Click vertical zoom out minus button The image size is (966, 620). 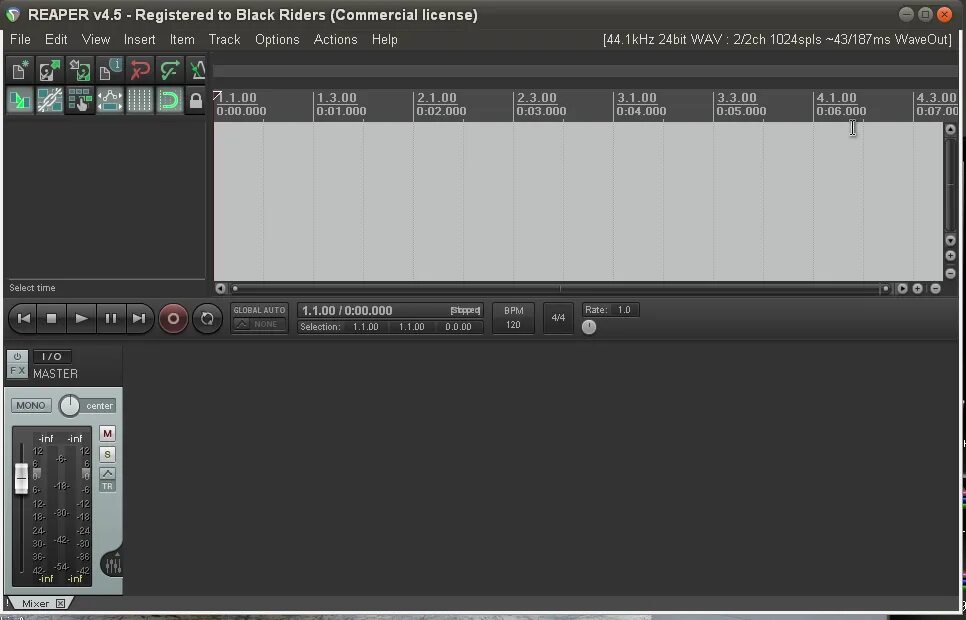point(951,273)
